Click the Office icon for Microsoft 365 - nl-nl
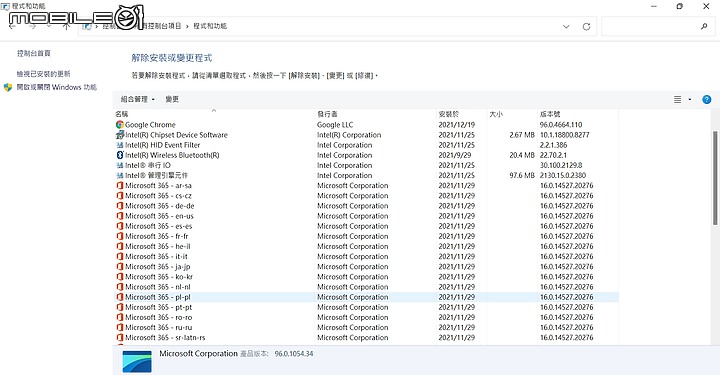Screen dimensions: 720x375 pos(120,286)
